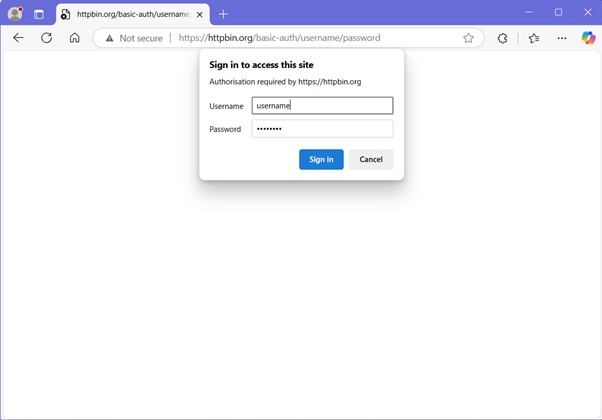Click the address bar URL text
This screenshot has width=602, height=420.
[x=280, y=38]
